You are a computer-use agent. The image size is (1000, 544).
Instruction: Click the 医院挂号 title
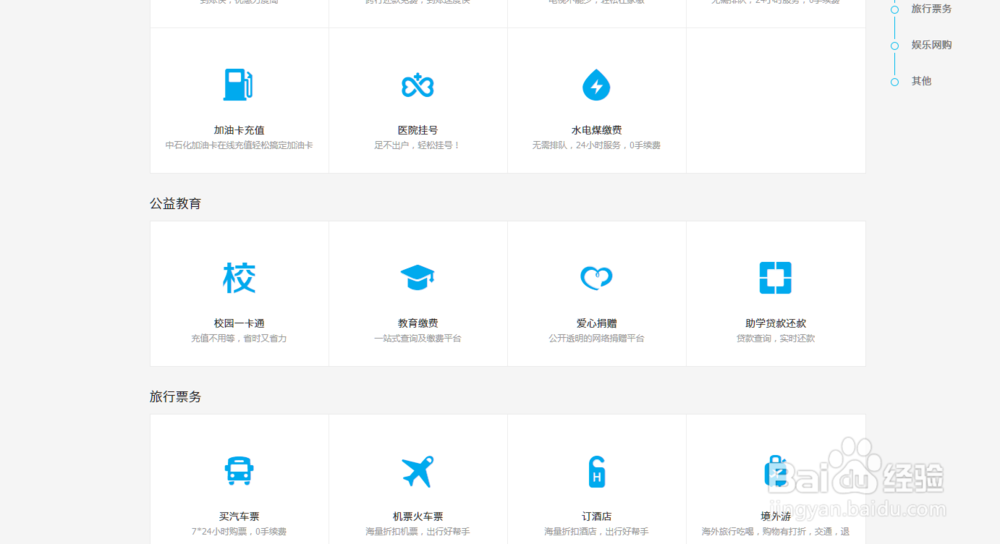pyautogui.click(x=418, y=130)
